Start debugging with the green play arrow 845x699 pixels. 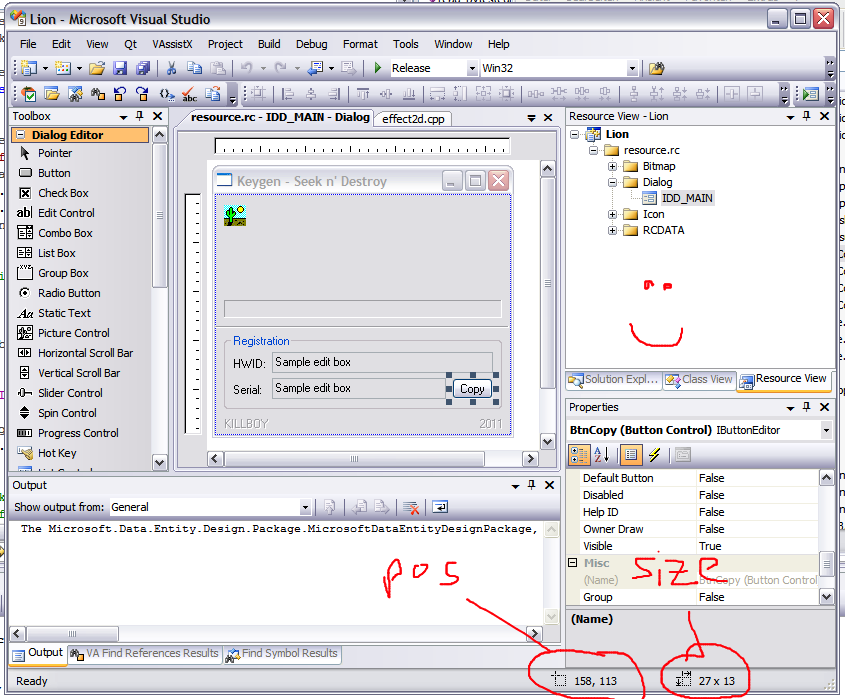pos(378,68)
